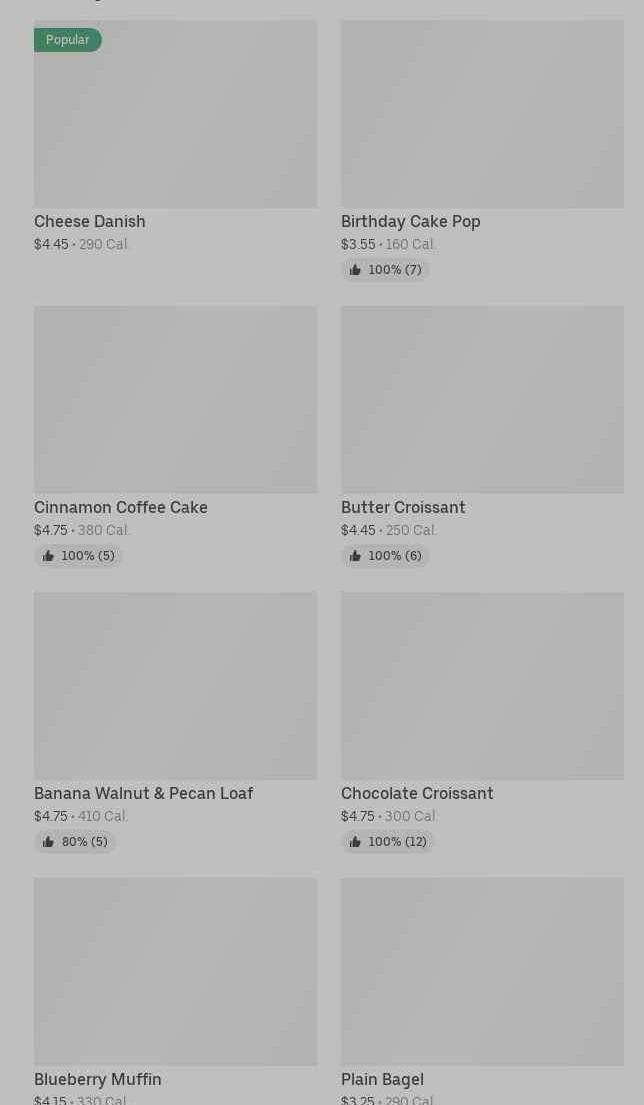Viewport: 644px width, 1105px height.
Task: Open the Chocolate Croissant image
Action: tap(482, 686)
